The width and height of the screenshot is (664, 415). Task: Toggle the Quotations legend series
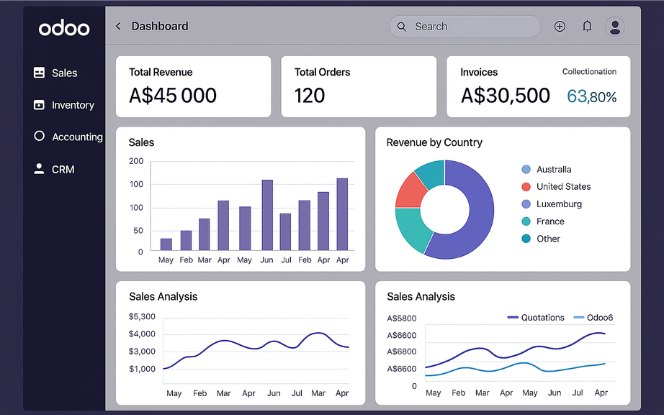(536, 318)
